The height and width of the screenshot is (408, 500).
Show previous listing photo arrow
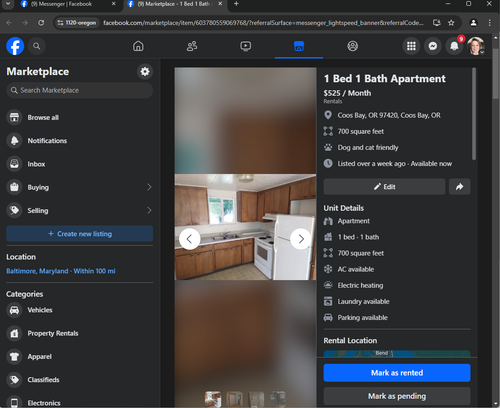coord(189,239)
